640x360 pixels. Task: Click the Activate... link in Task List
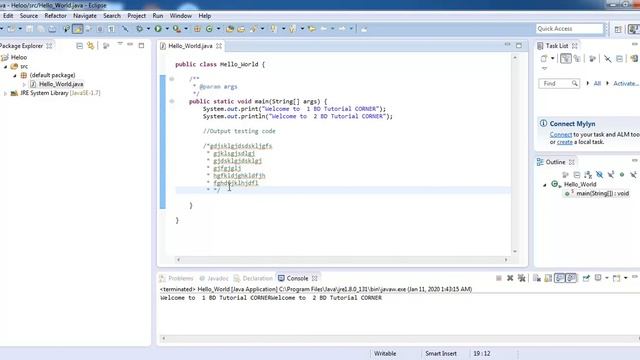(626, 83)
